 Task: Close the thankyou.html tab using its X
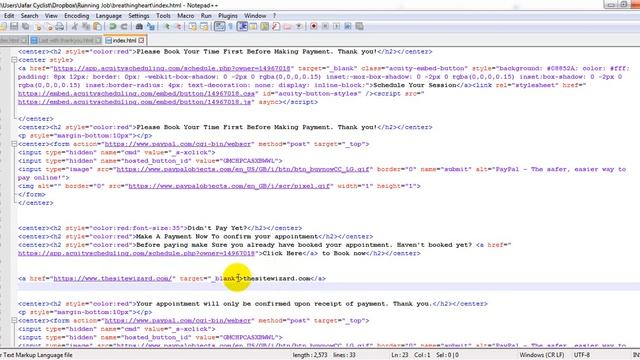tap(98, 40)
